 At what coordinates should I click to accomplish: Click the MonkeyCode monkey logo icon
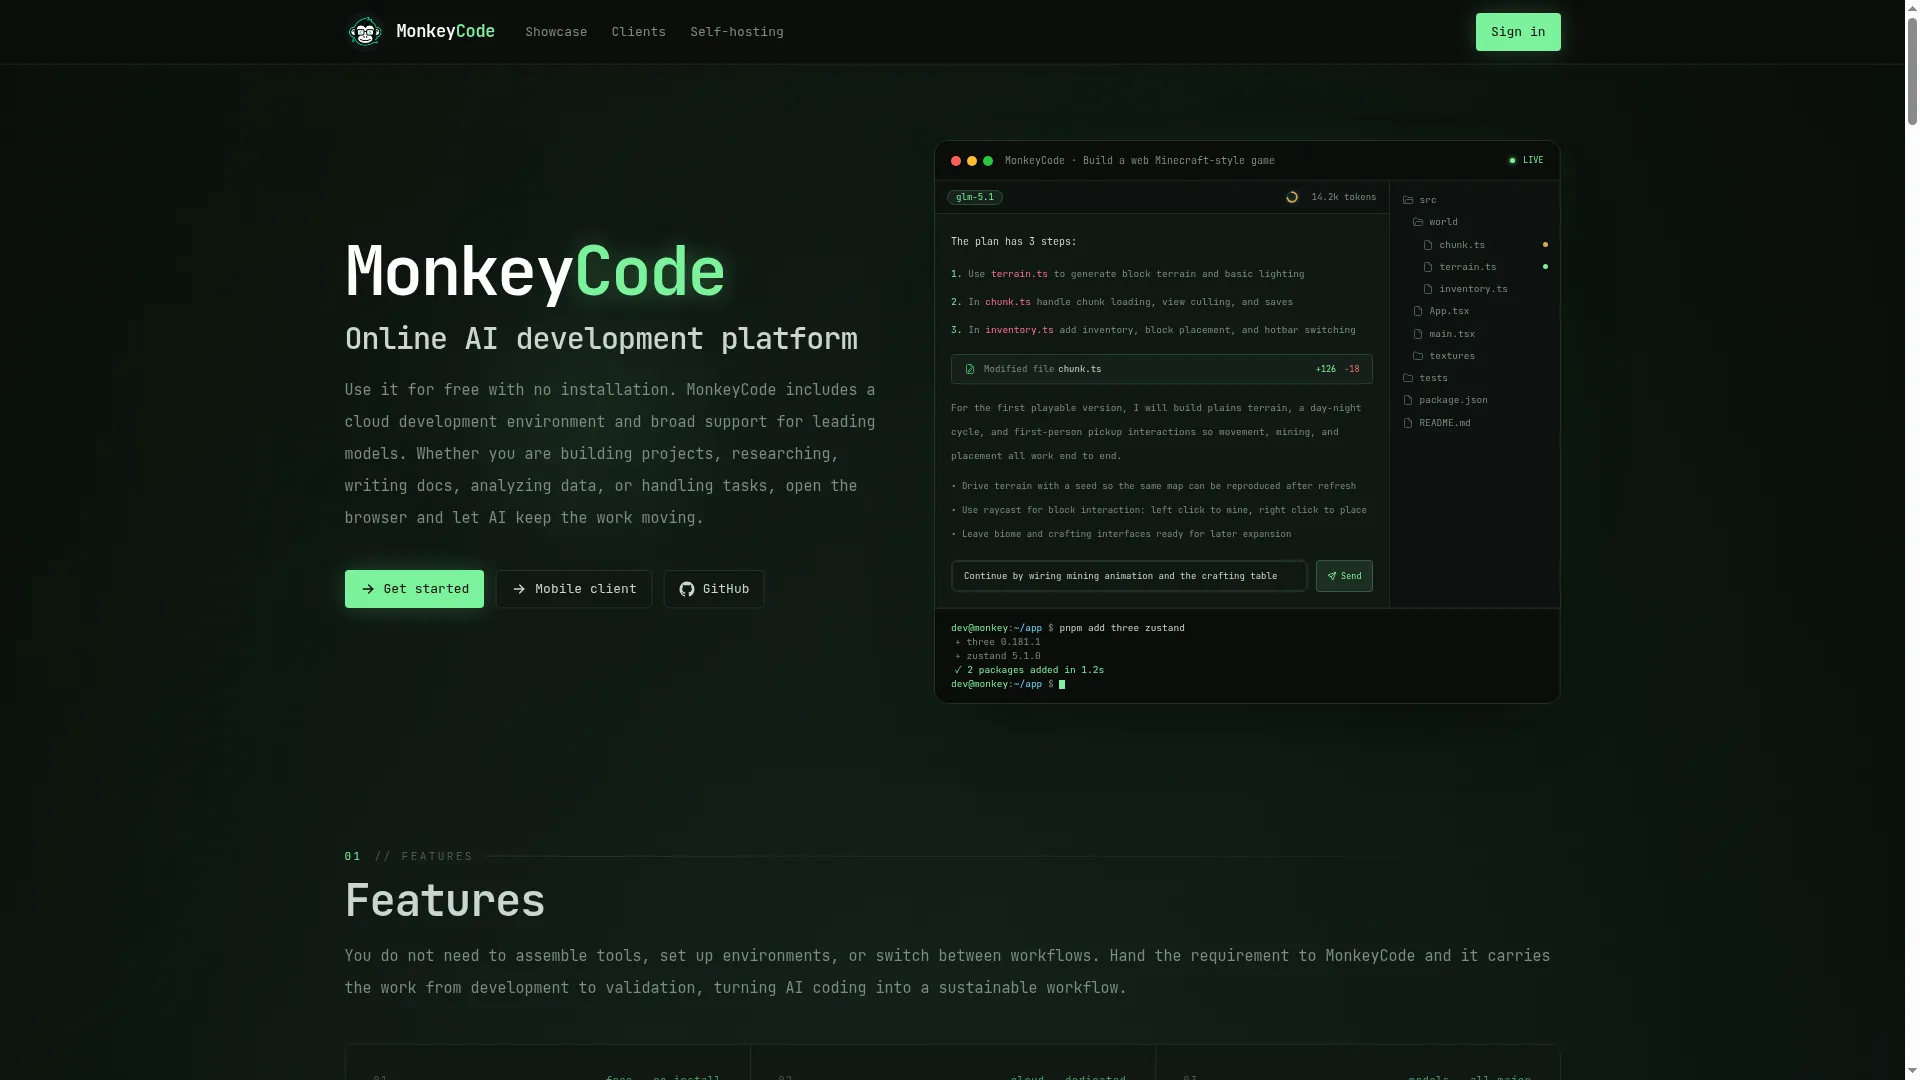pyautogui.click(x=364, y=32)
